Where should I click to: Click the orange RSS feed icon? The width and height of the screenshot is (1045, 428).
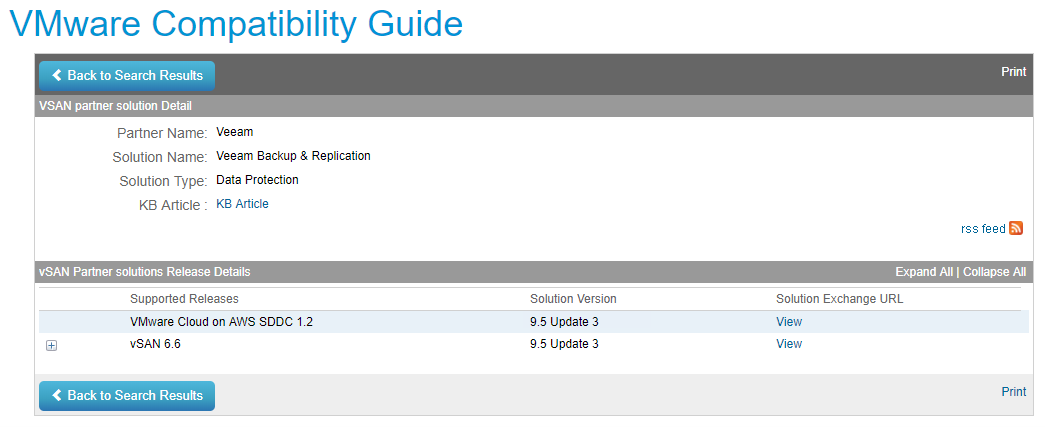[1016, 228]
